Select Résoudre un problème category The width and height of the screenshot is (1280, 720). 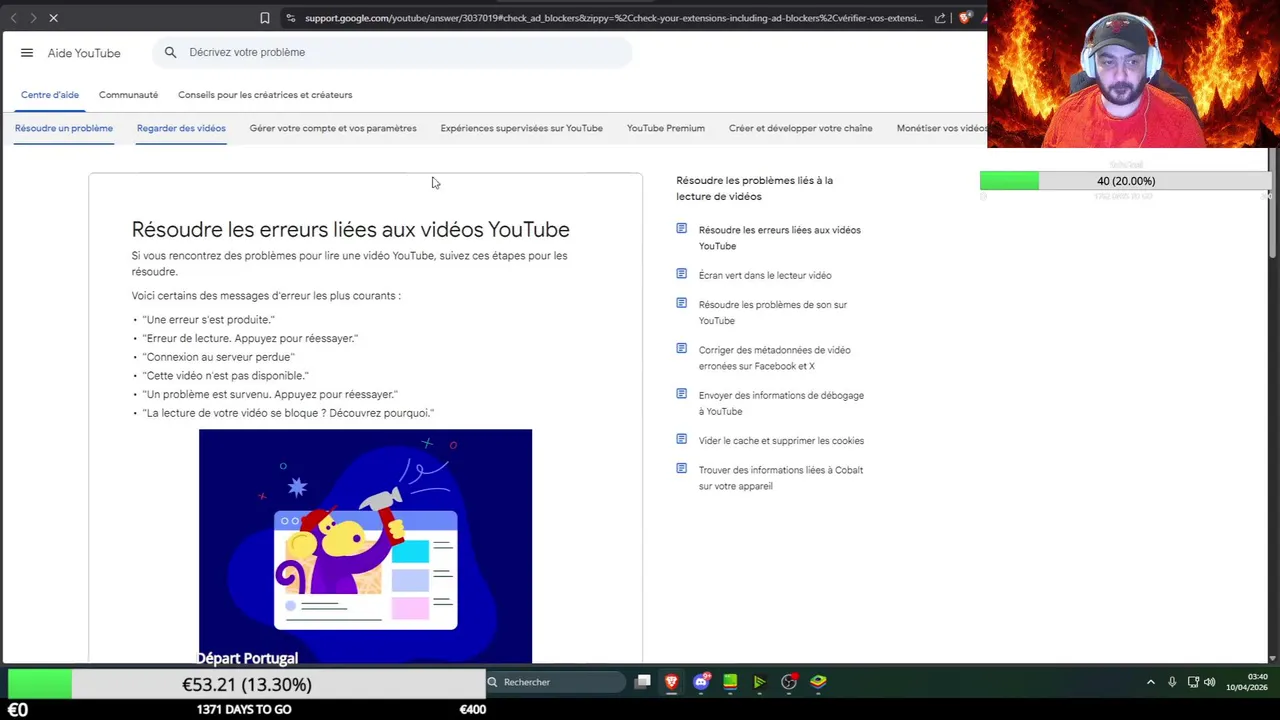[x=64, y=128]
